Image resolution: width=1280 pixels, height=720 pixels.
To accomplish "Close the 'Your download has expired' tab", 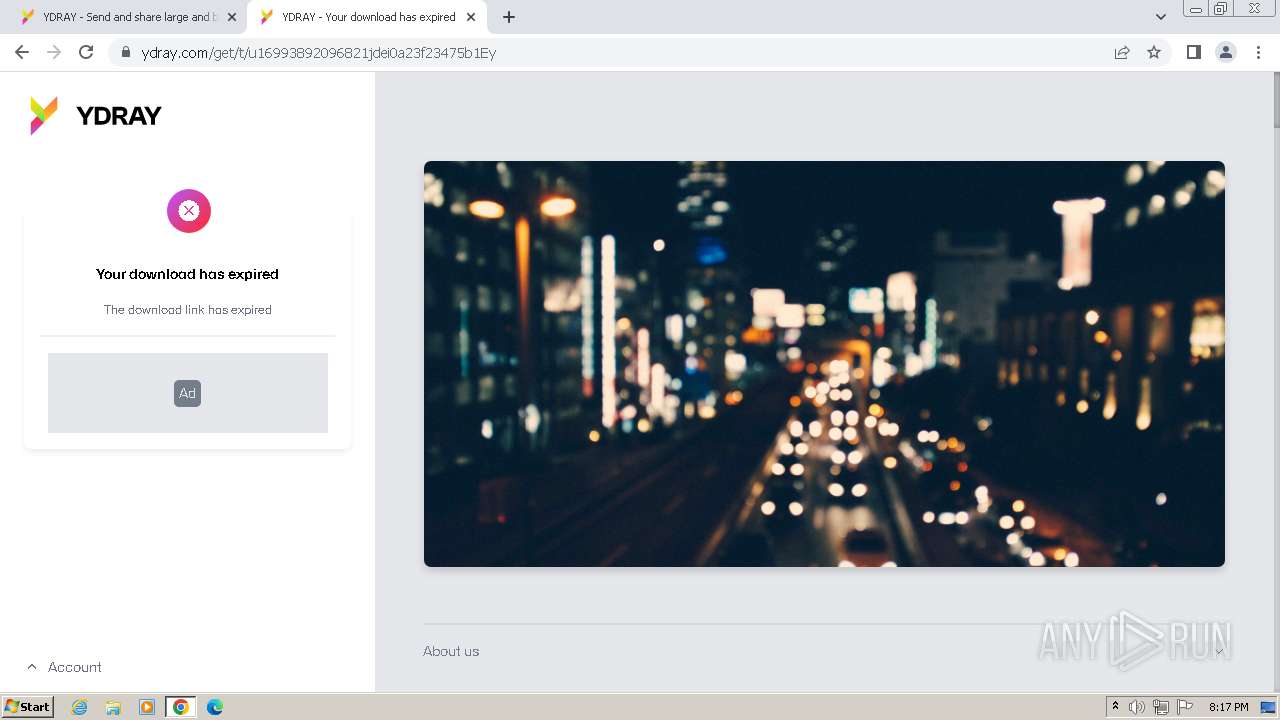I will [x=471, y=17].
